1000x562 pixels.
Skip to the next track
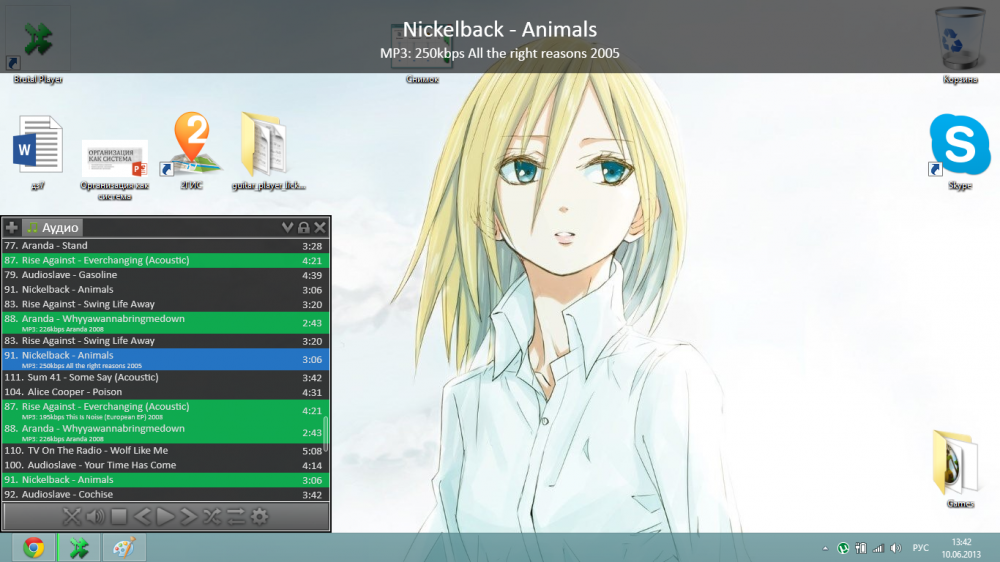click(188, 517)
